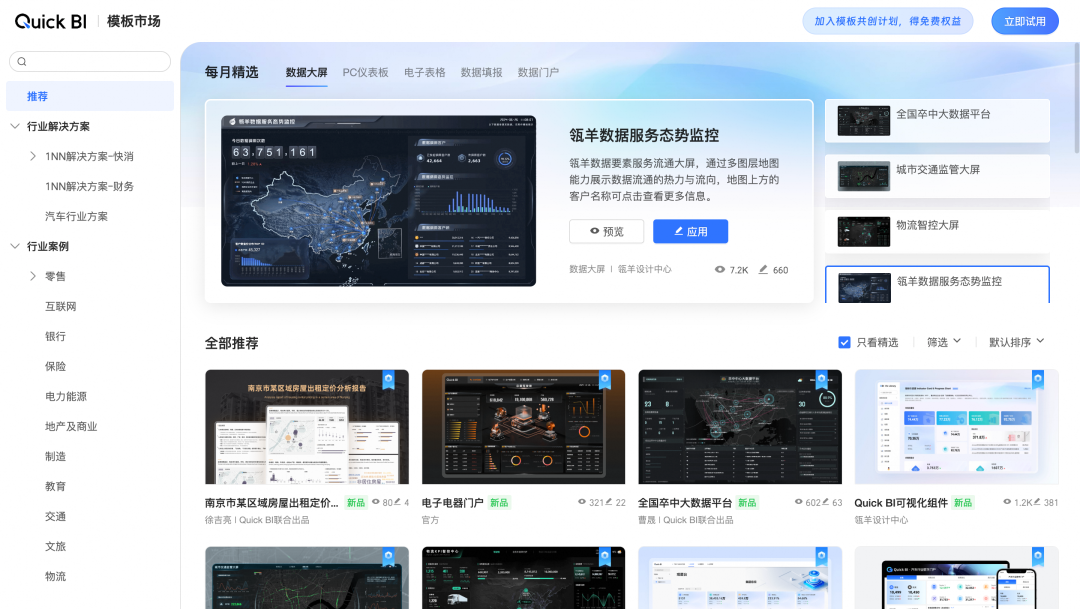Image resolution: width=1080 pixels, height=609 pixels.
Task: Click the 预览 button
Action: (607, 231)
